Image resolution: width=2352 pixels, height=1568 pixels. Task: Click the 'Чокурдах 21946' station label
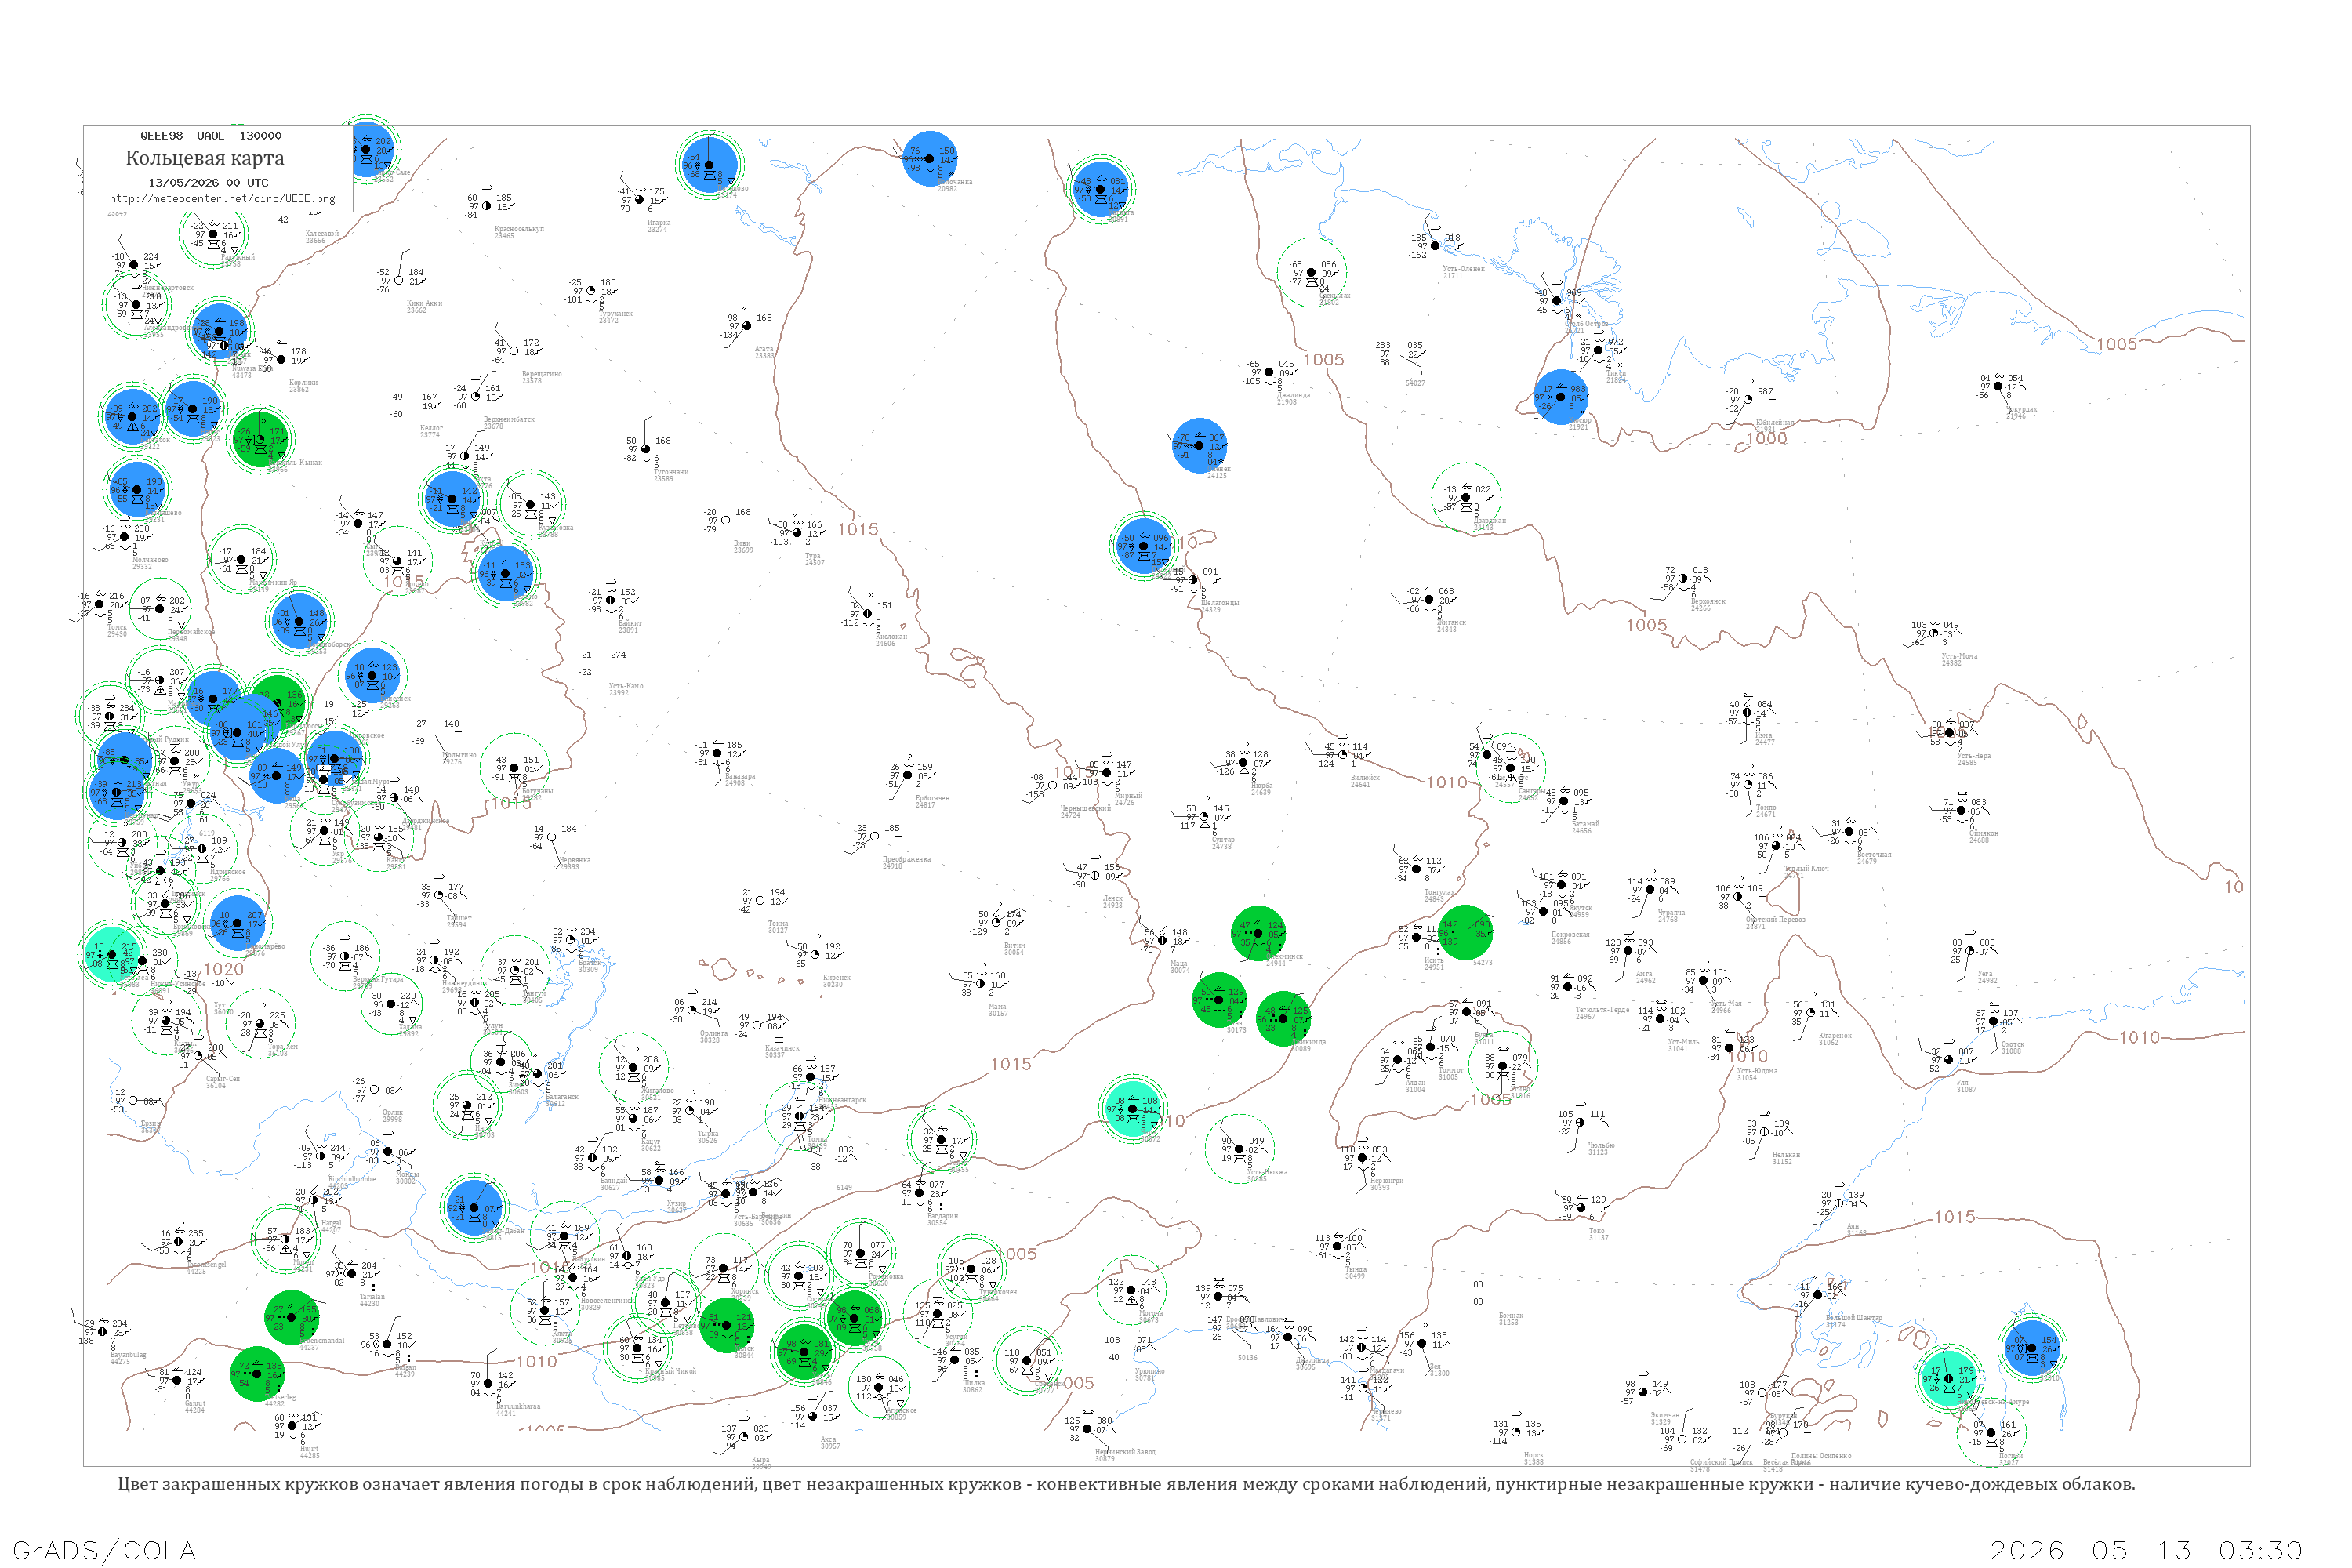(x=2021, y=413)
